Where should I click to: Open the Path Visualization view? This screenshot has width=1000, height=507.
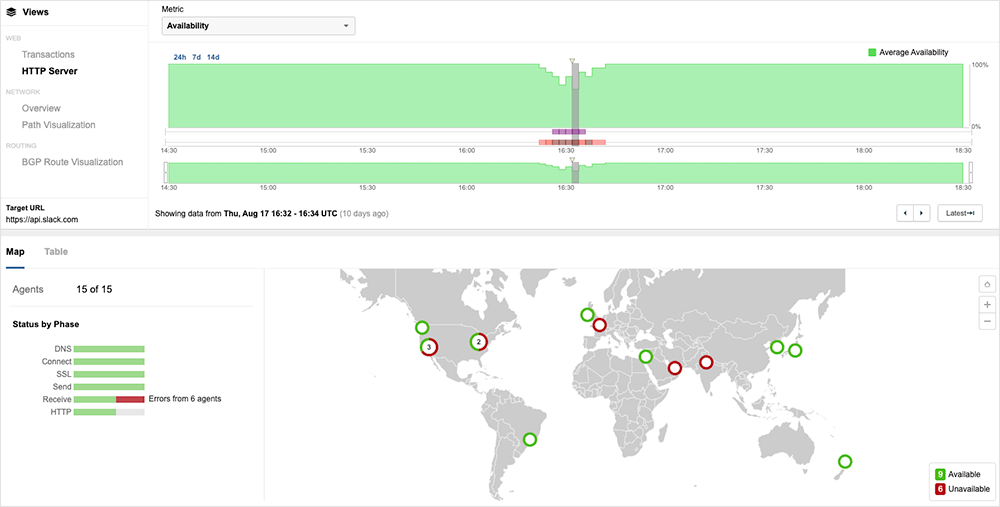59,125
